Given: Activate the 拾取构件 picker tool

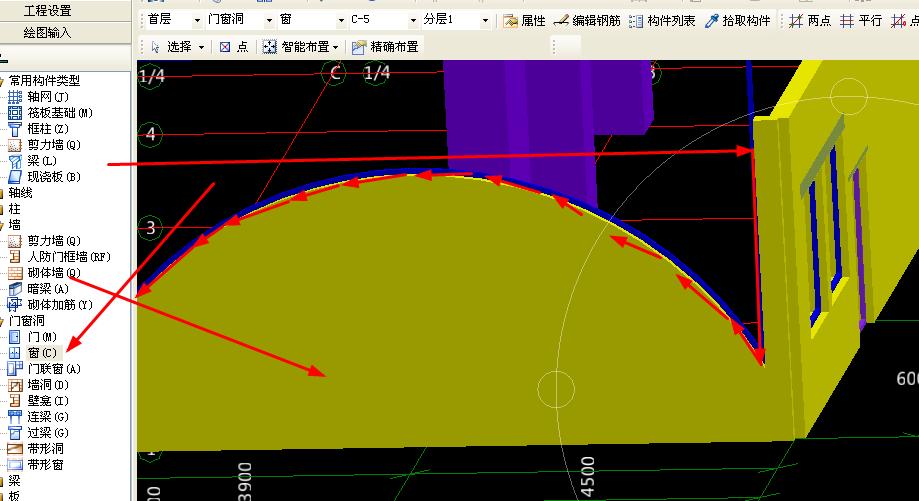Looking at the screenshot, I should 737,21.
